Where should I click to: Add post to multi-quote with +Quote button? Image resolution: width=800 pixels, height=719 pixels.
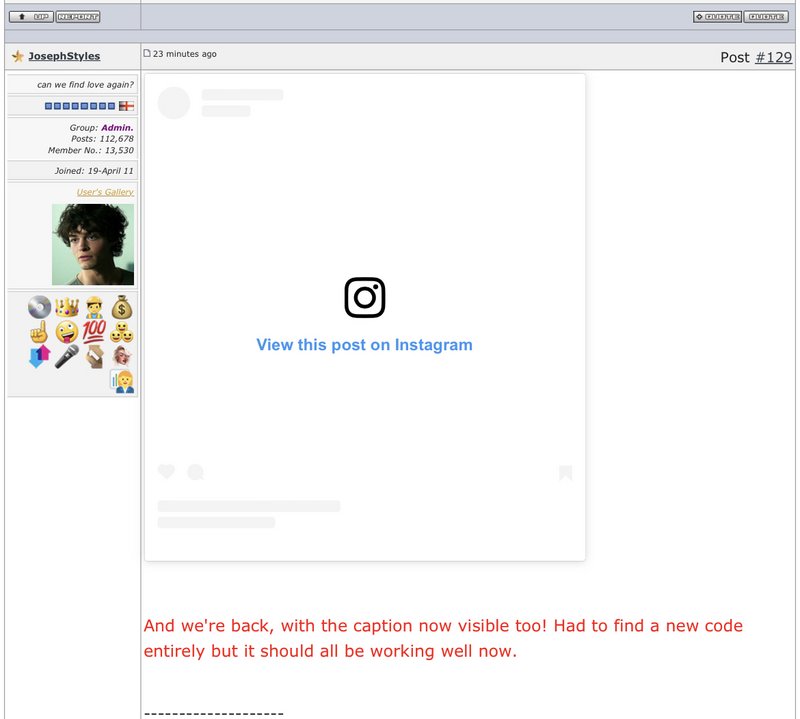tap(717, 17)
